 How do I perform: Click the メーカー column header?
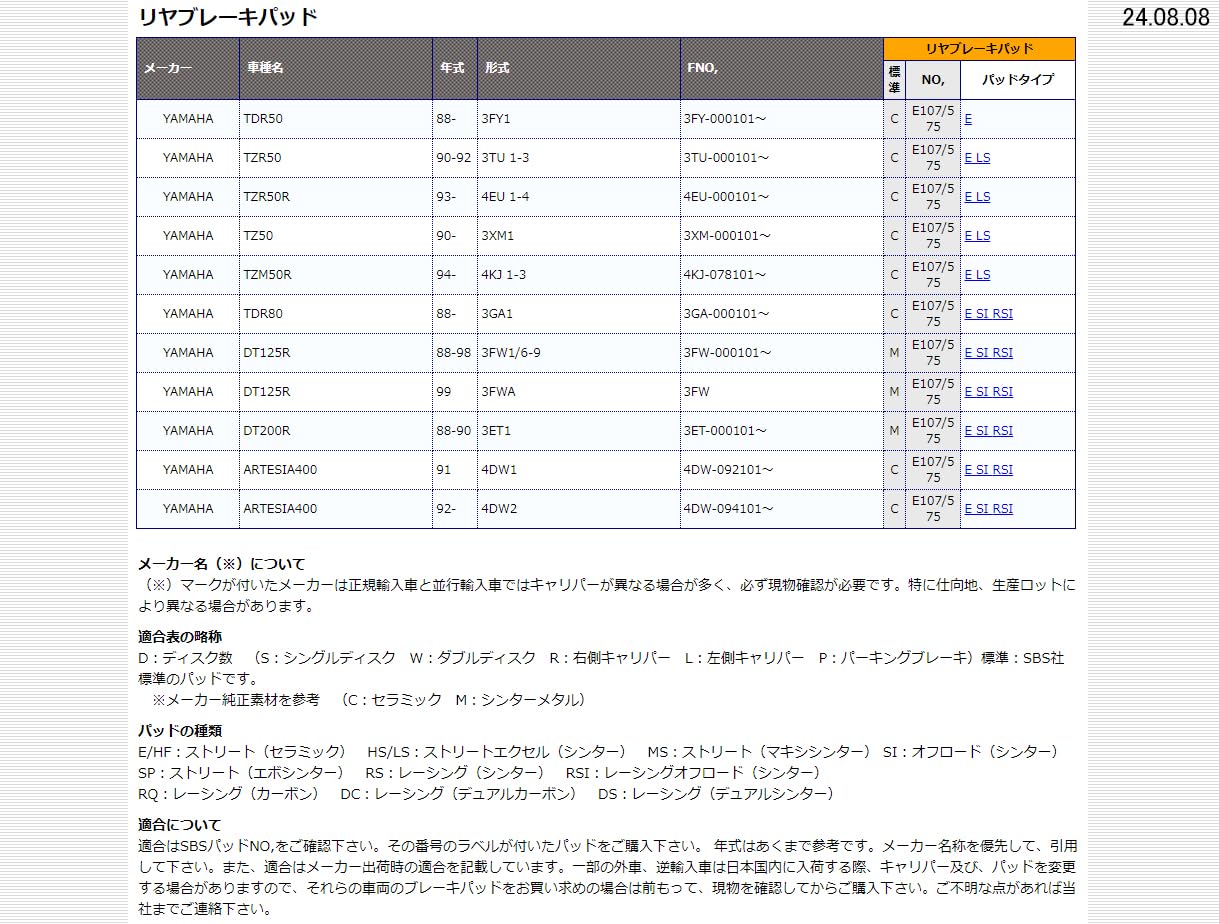click(188, 68)
